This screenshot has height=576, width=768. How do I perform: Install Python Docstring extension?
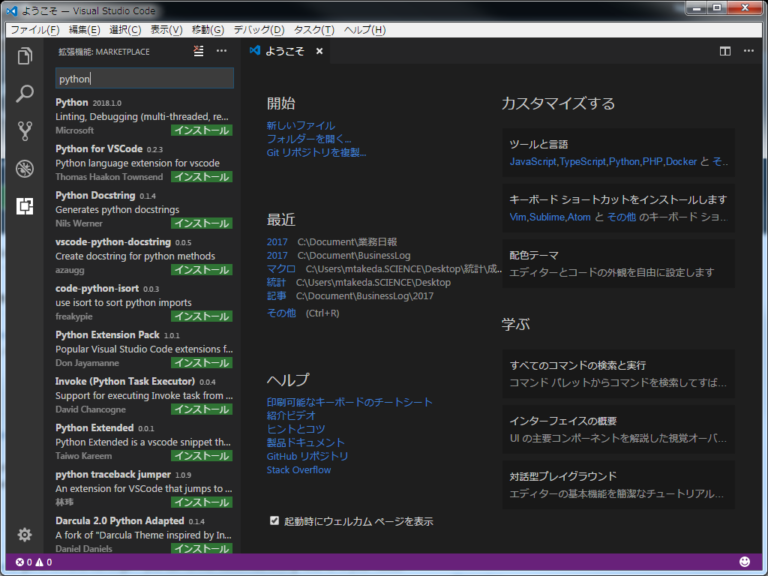pyautogui.click(x=201, y=223)
